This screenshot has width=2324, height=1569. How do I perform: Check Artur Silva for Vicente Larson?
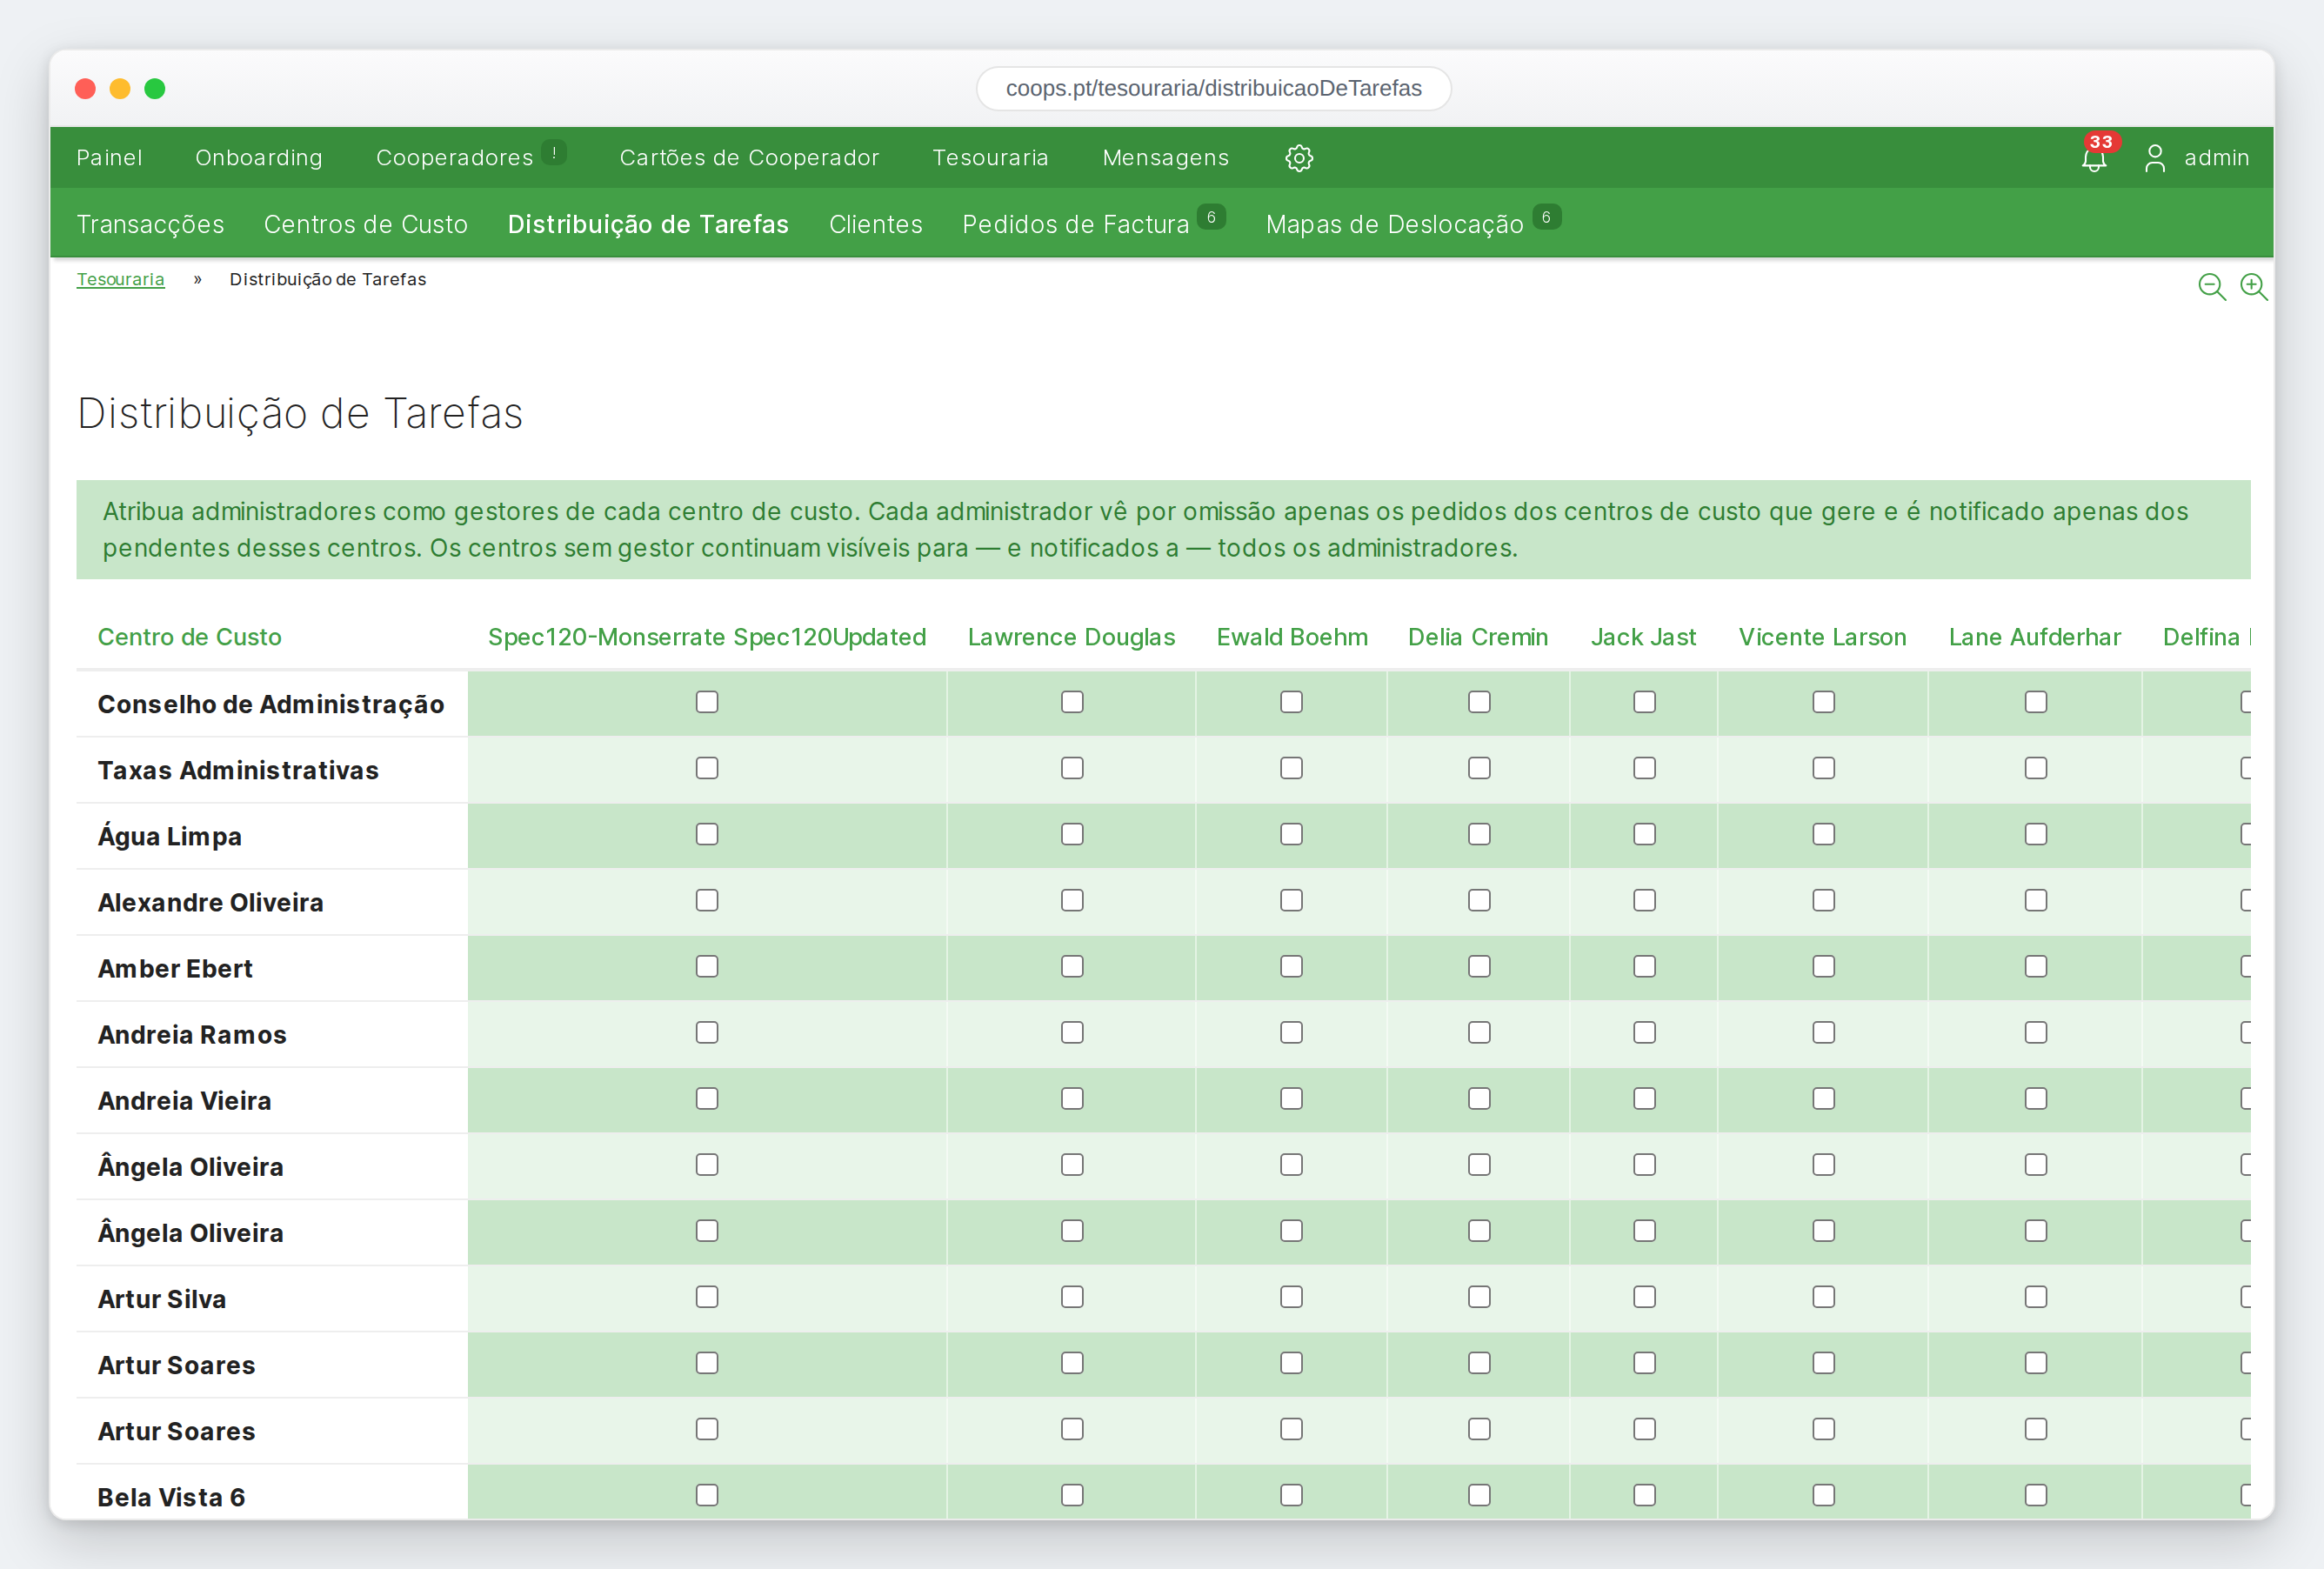(1823, 1297)
